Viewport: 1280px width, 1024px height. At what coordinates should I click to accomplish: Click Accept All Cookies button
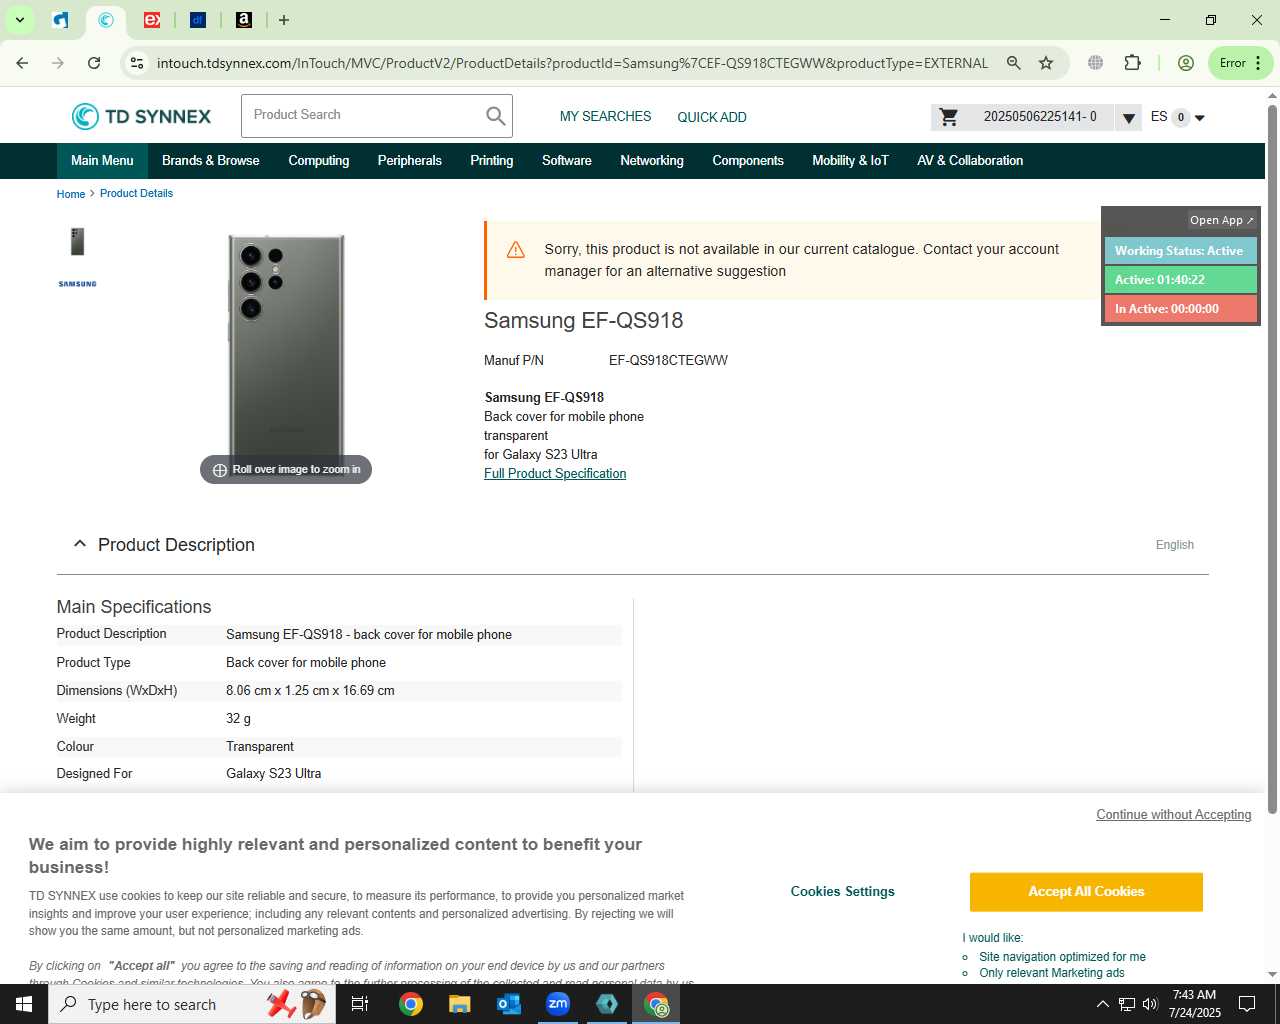point(1086,892)
